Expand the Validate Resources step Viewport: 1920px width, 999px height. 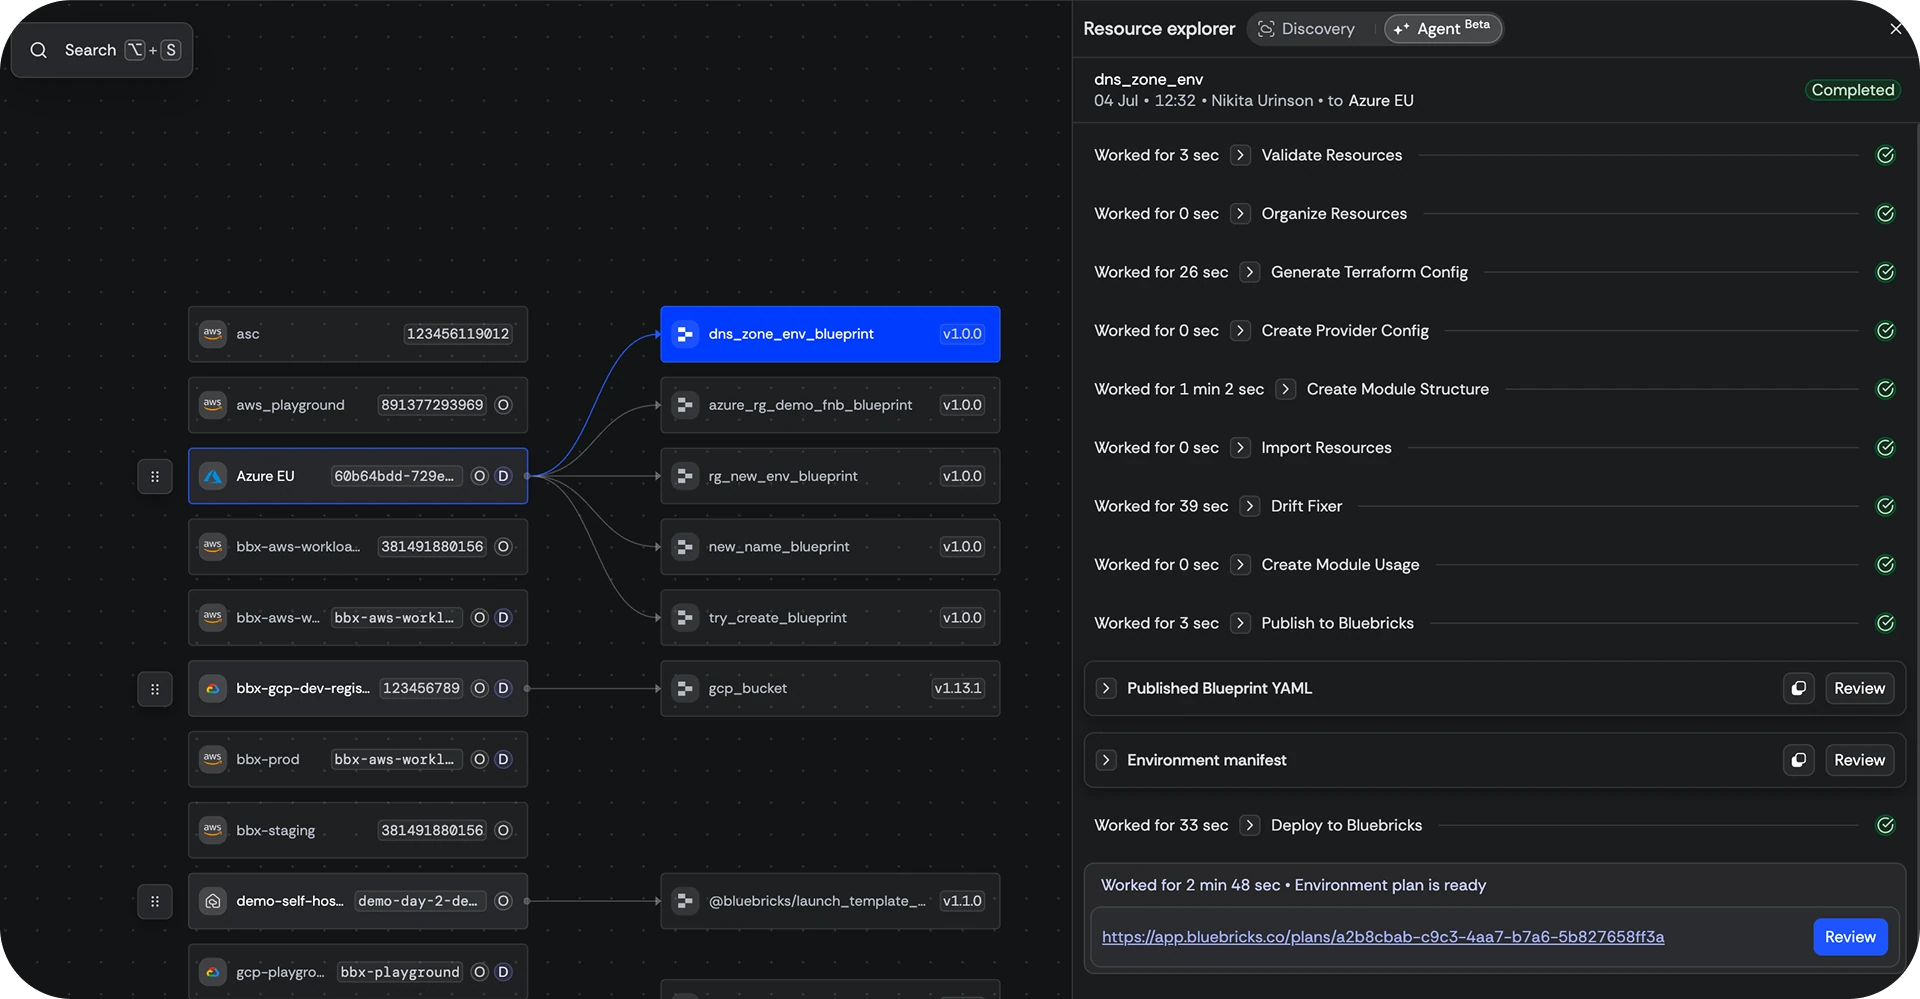tap(1240, 155)
